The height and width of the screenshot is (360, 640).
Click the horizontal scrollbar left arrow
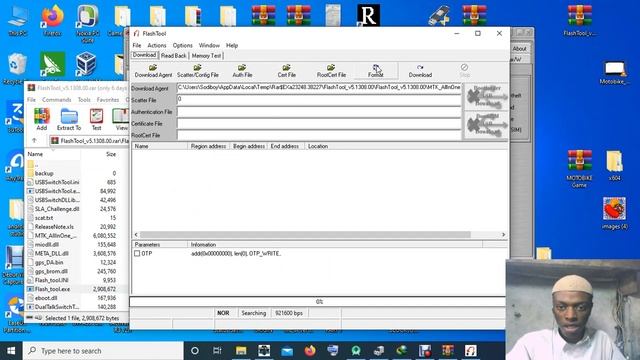click(136, 235)
